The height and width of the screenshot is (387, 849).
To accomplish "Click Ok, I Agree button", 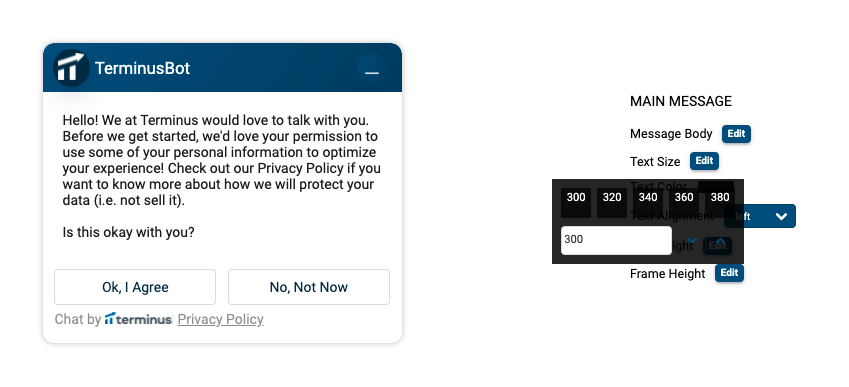I will pyautogui.click(x=135, y=287).
